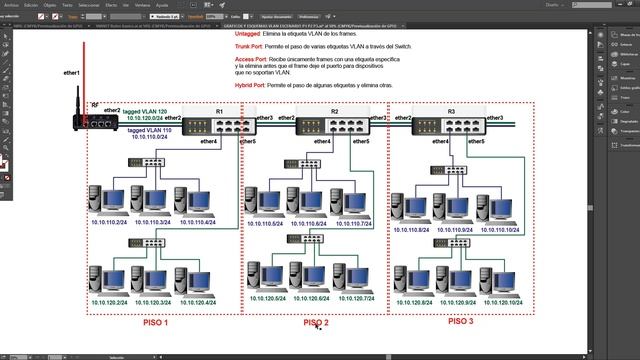
Task: Open the arrange documents icon menu
Action: pyautogui.click(x=209, y=5)
